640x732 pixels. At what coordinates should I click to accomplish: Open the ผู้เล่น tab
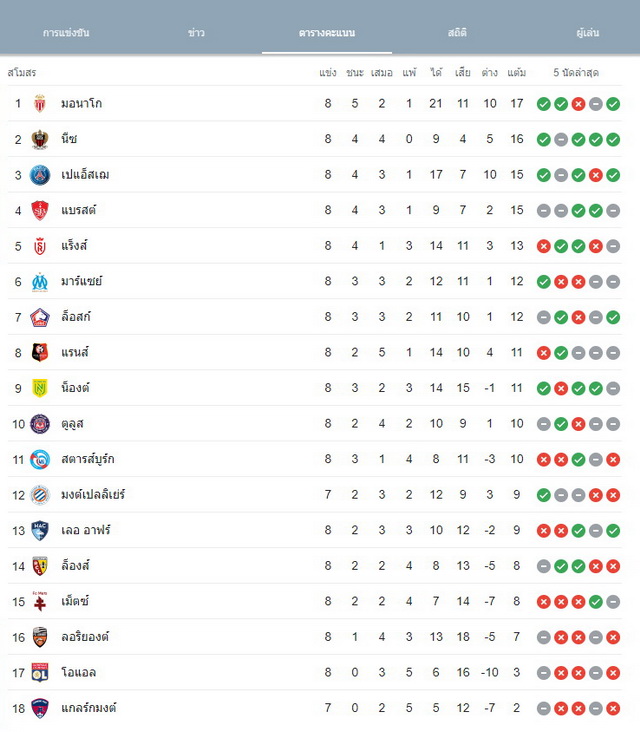click(x=587, y=33)
